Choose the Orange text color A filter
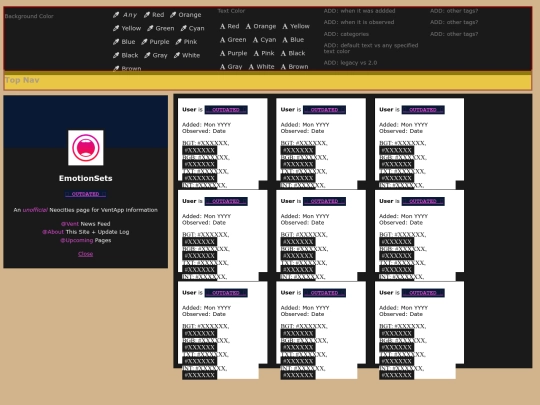Screen dimensions: 540x405 click(x=261, y=26)
